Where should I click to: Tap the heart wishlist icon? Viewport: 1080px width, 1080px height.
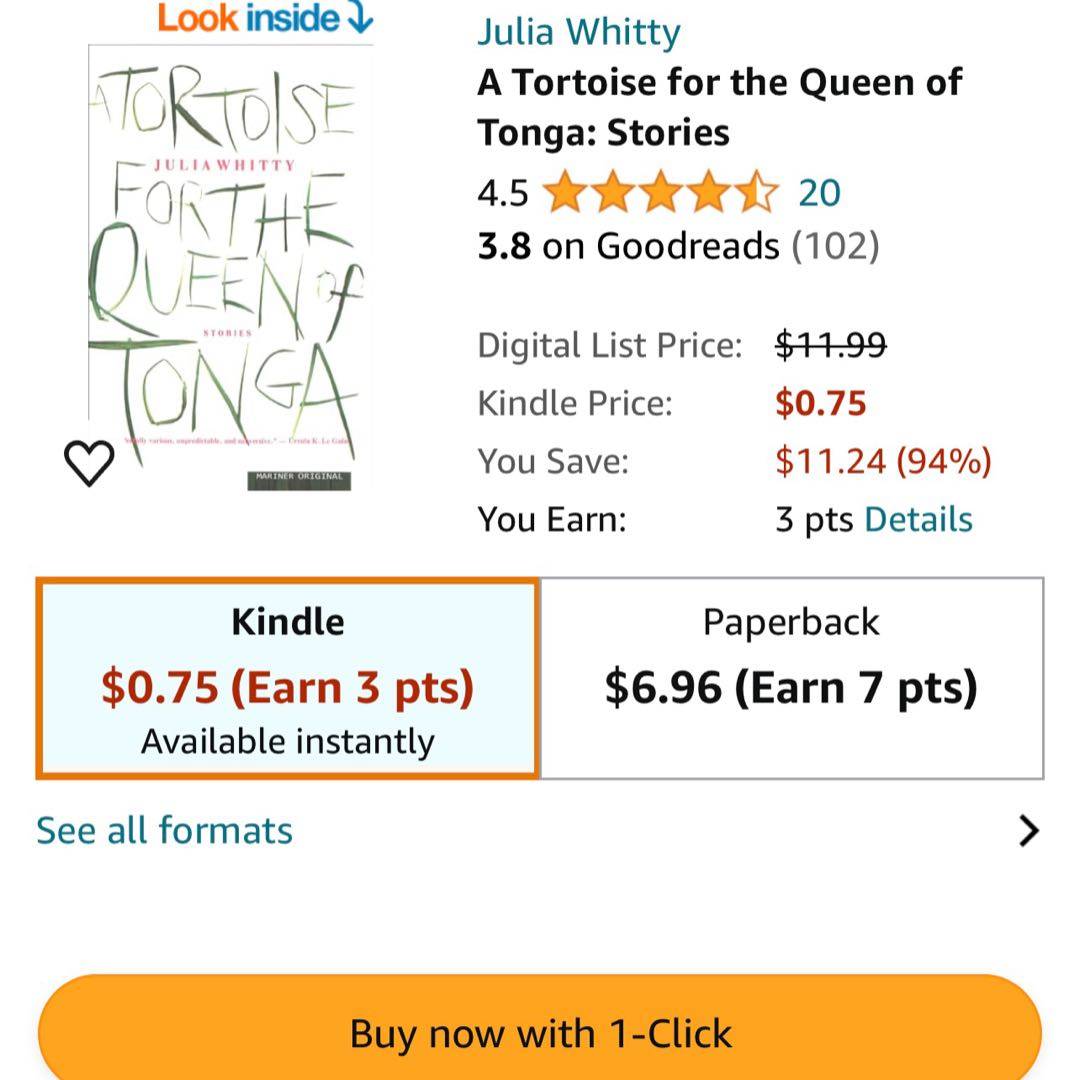click(x=89, y=462)
